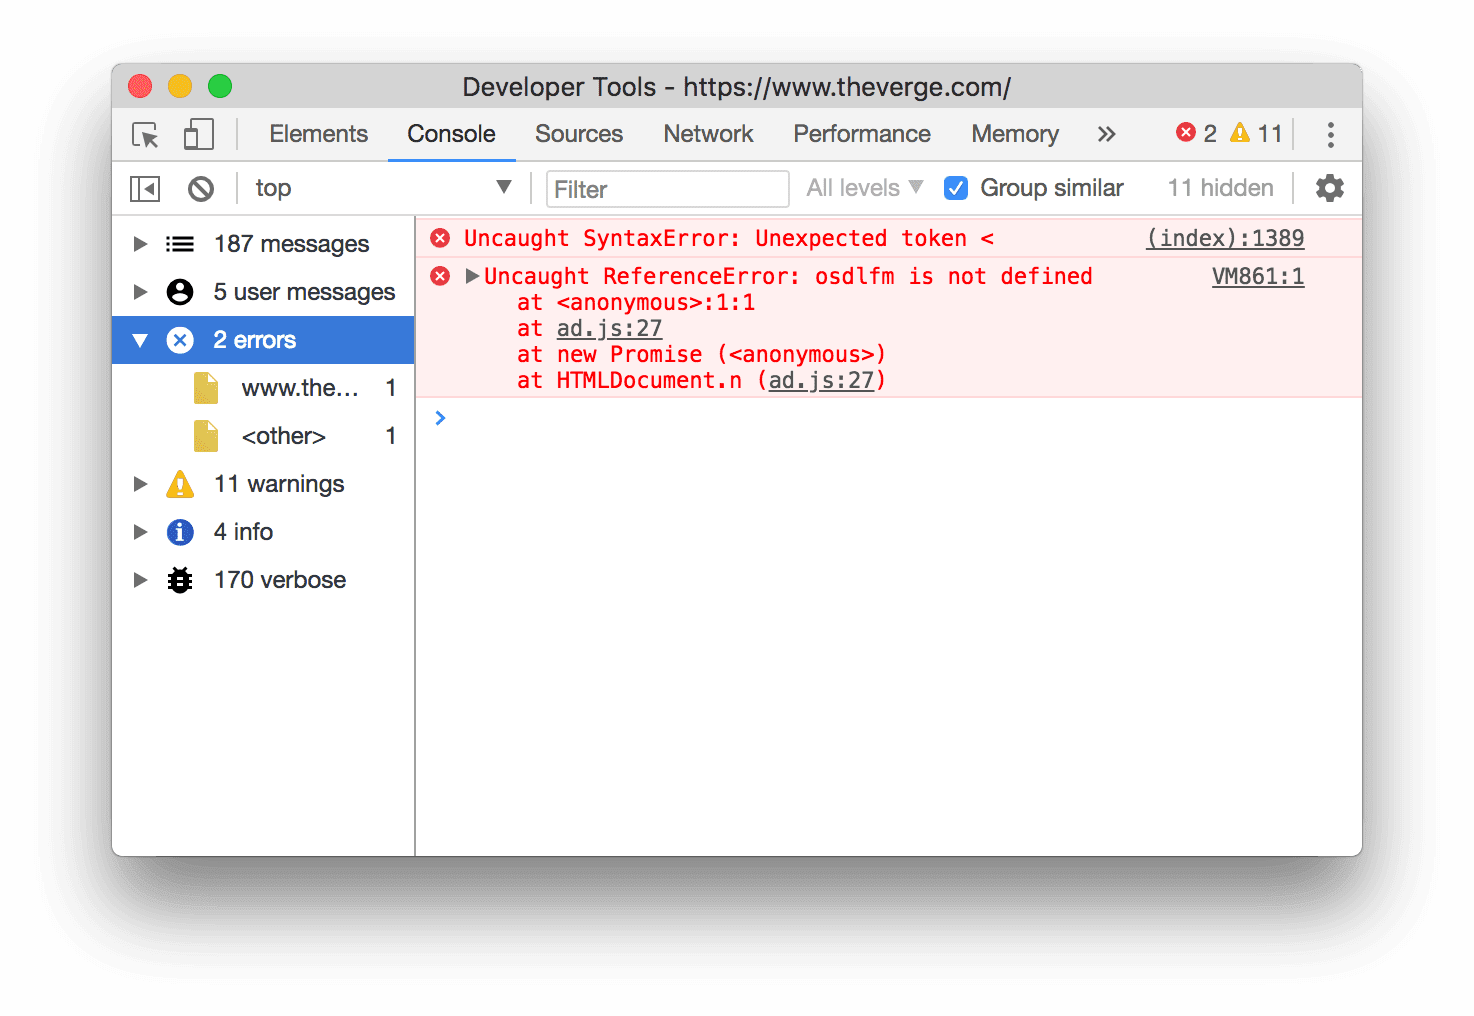The image size is (1474, 1016).
Task: Switch to the Sources tab
Action: 578,134
